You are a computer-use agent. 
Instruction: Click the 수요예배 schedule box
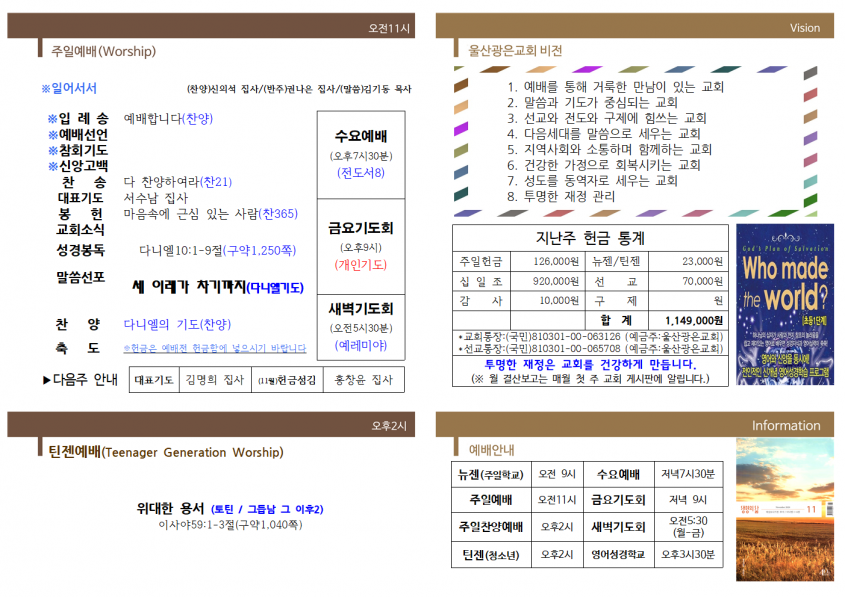361,155
